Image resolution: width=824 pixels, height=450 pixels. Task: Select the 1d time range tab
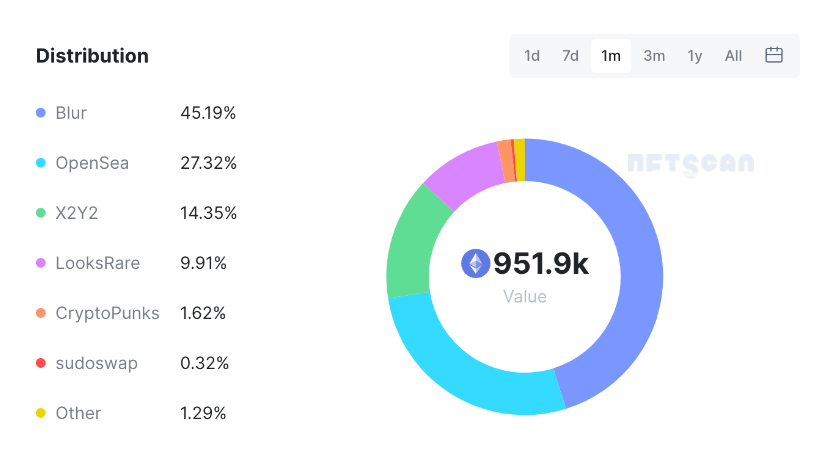point(532,56)
